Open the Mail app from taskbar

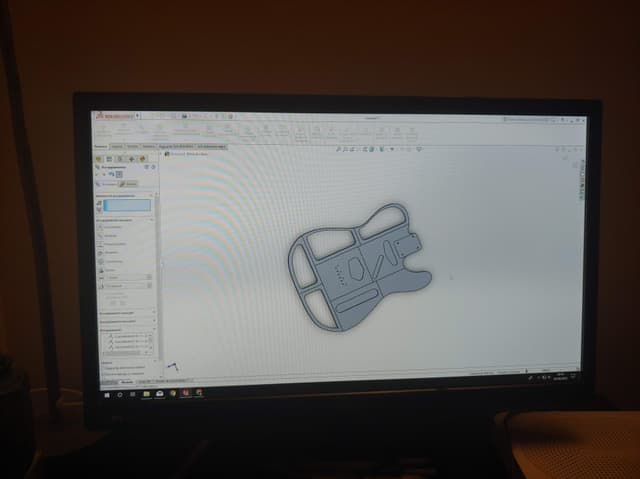click(x=160, y=394)
